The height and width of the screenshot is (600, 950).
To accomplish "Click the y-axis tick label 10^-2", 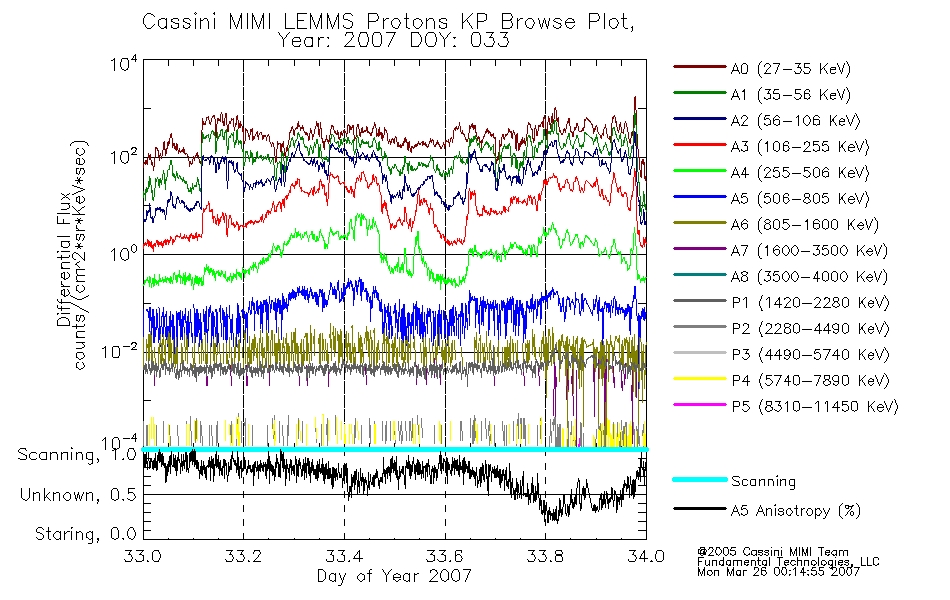I will [x=119, y=350].
